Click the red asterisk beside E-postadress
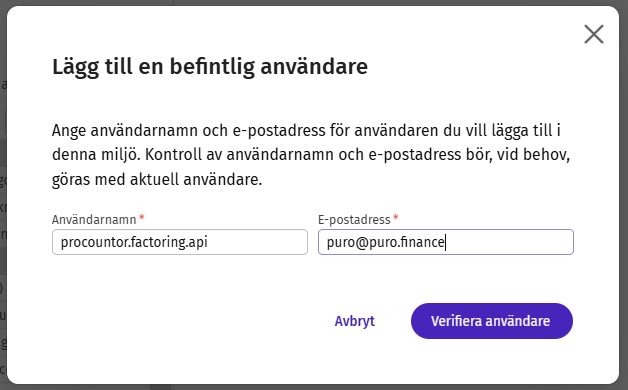Image resolution: width=628 pixels, height=390 pixels. [396, 217]
